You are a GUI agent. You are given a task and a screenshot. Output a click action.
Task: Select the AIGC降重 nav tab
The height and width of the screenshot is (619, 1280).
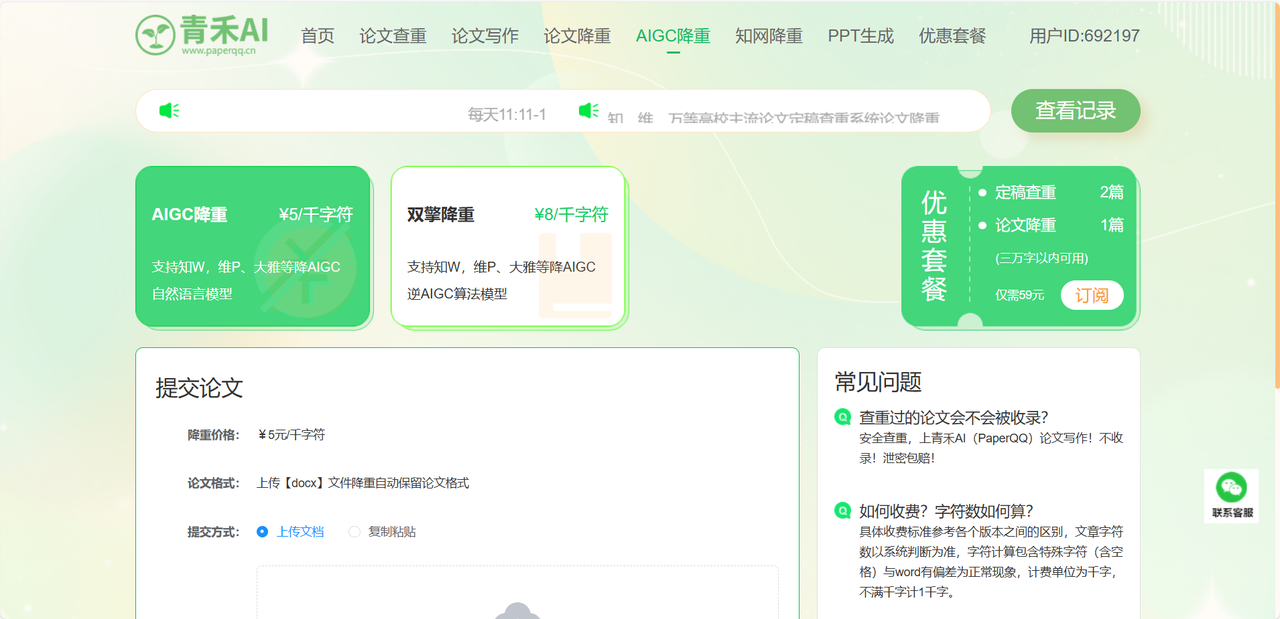click(x=673, y=36)
